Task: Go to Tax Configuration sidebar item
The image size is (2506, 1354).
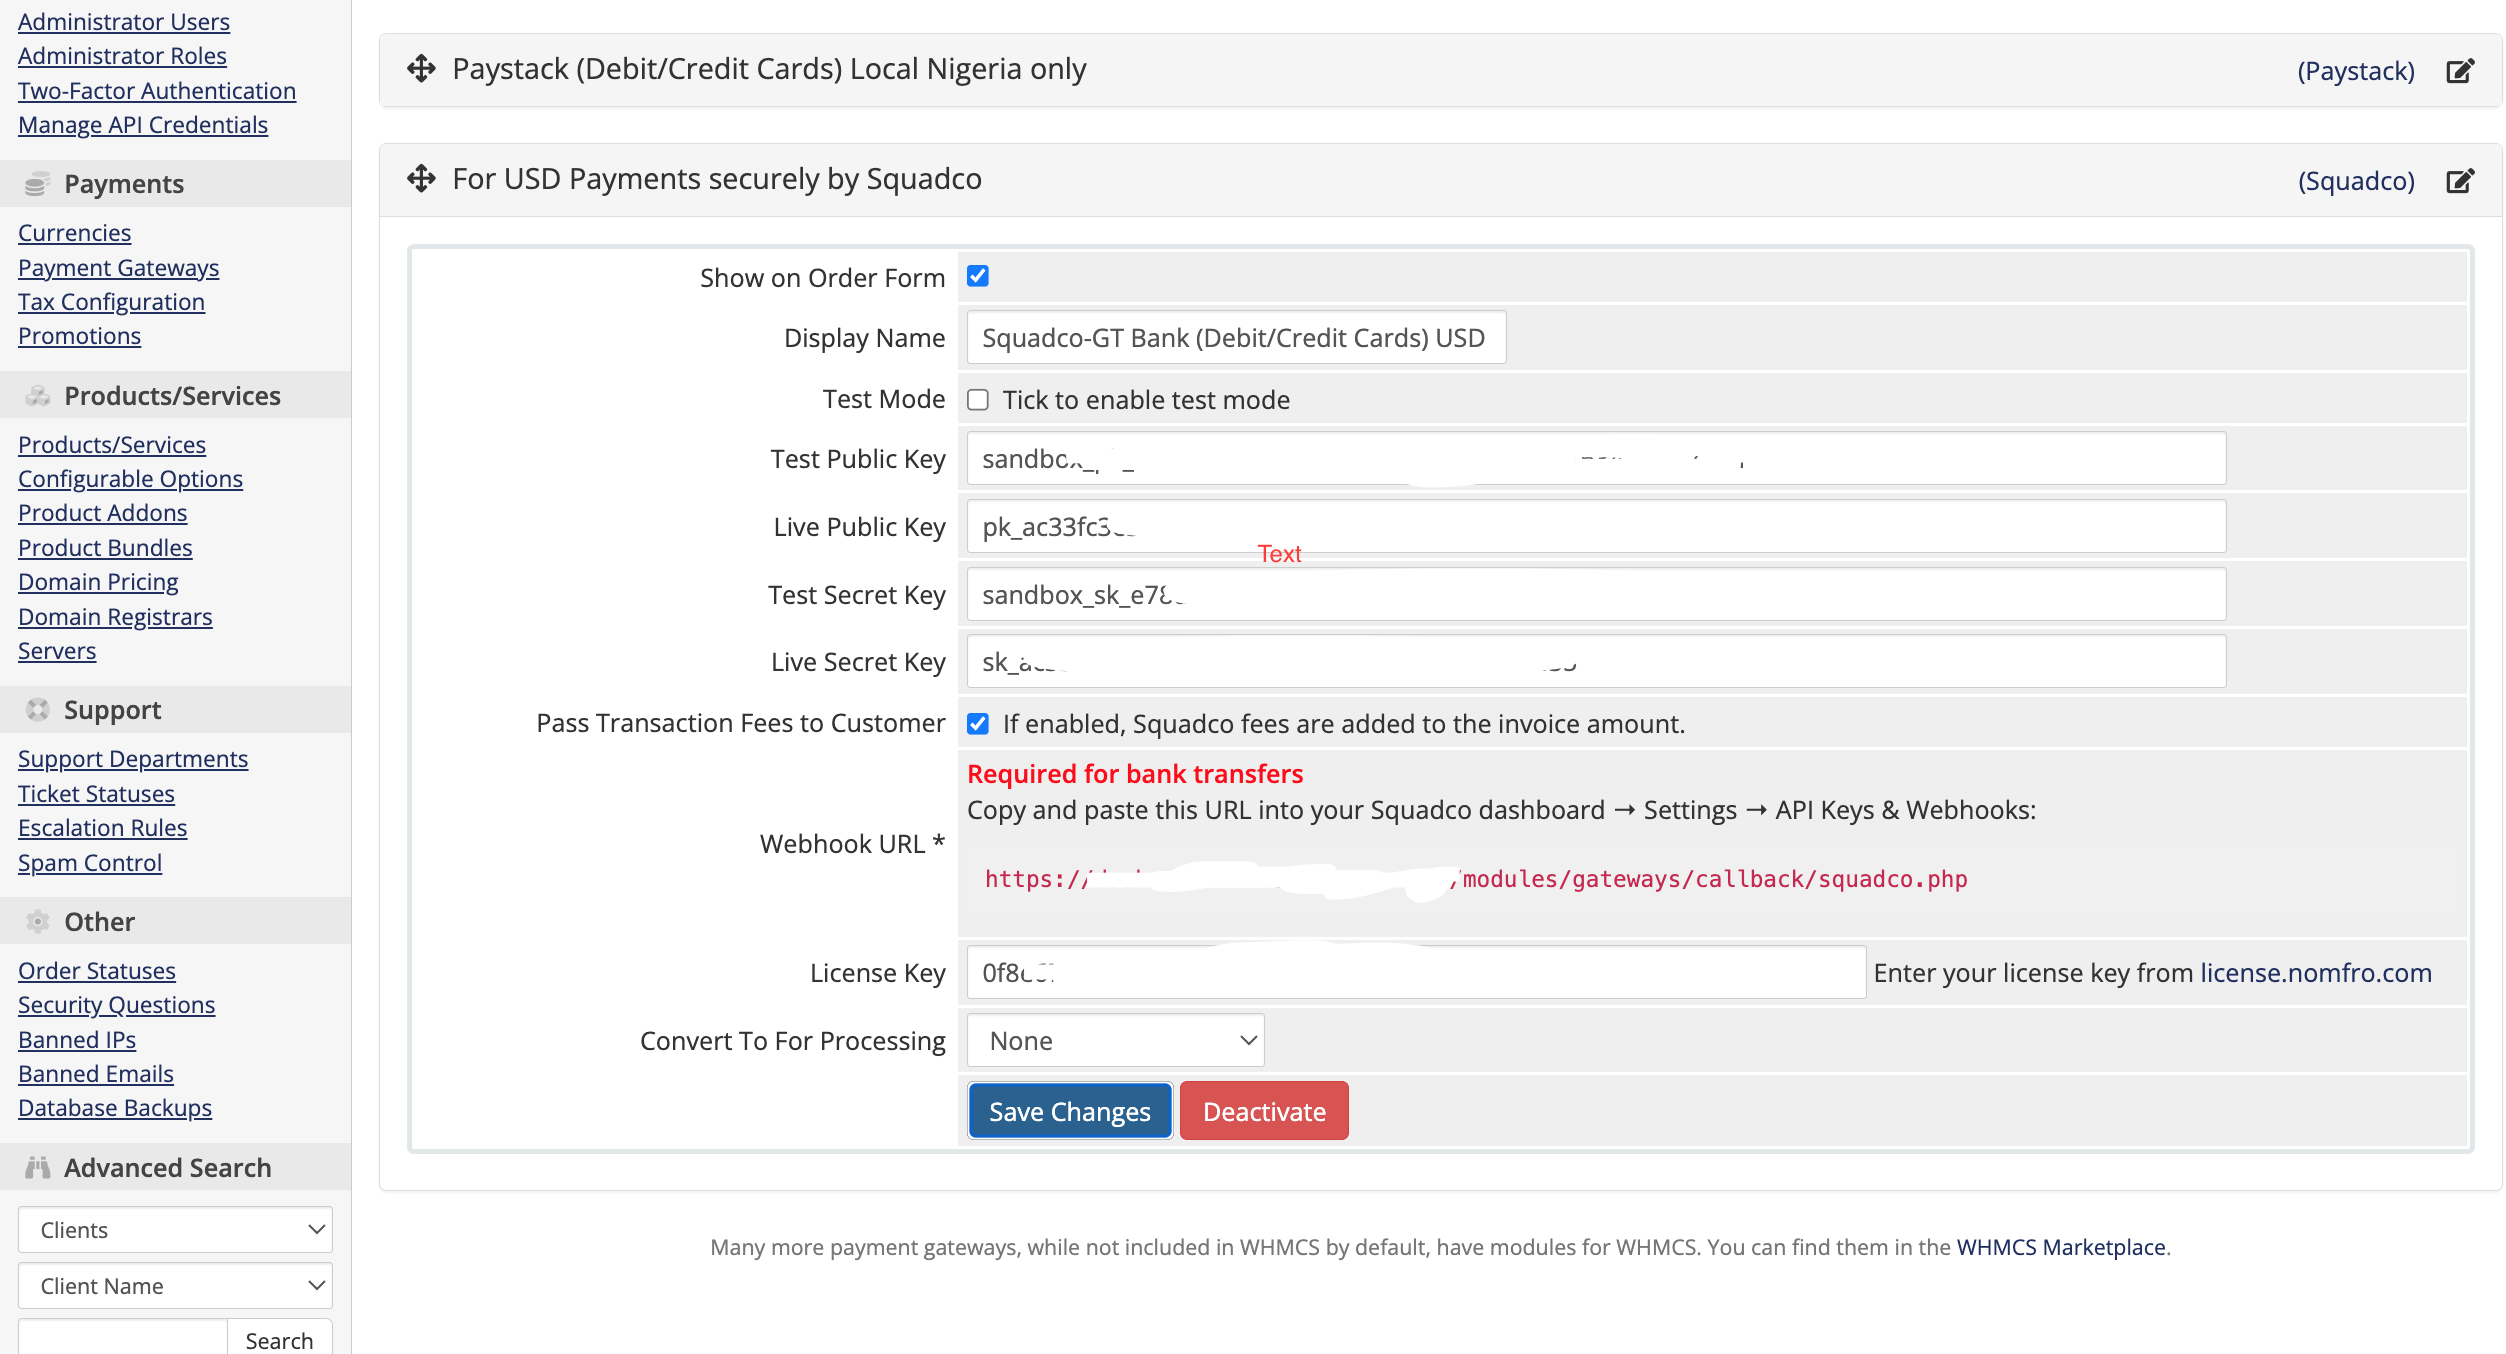Action: pos(111,302)
